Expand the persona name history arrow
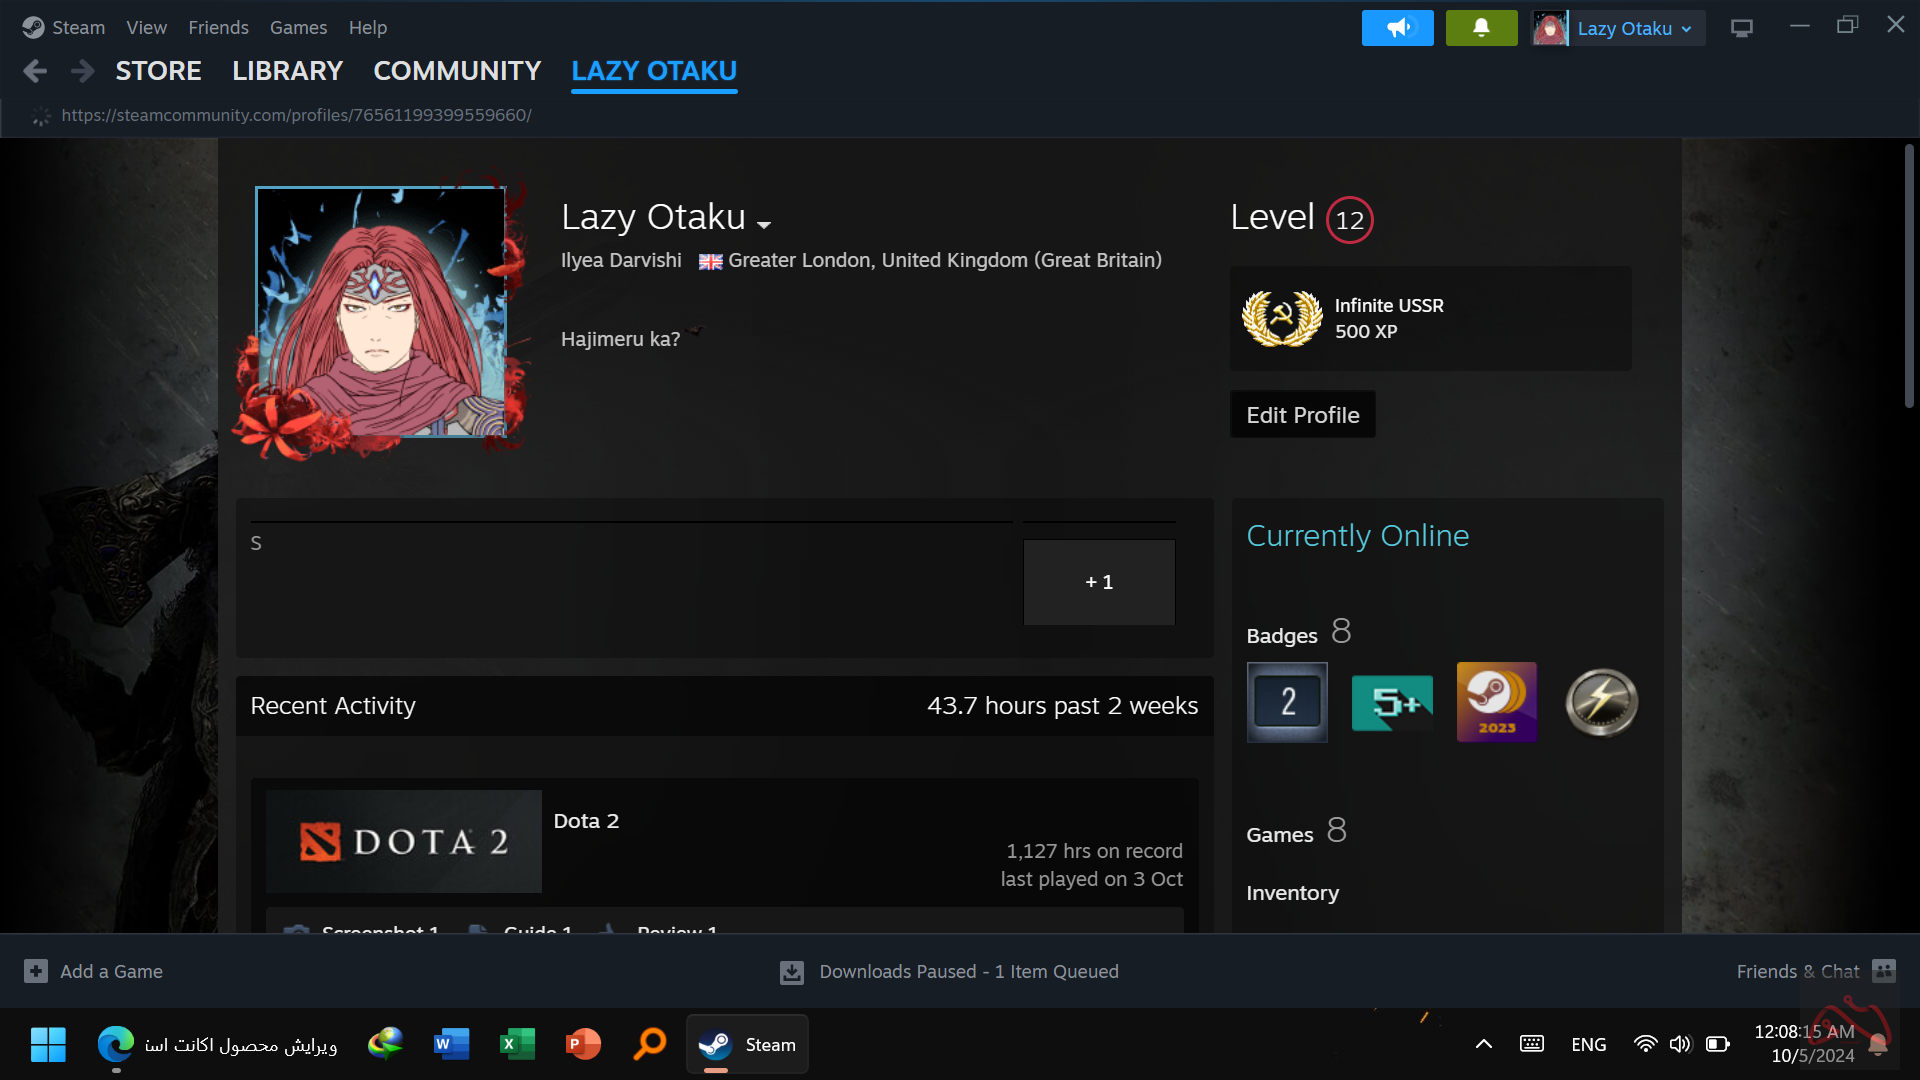The width and height of the screenshot is (1920, 1080). click(764, 224)
